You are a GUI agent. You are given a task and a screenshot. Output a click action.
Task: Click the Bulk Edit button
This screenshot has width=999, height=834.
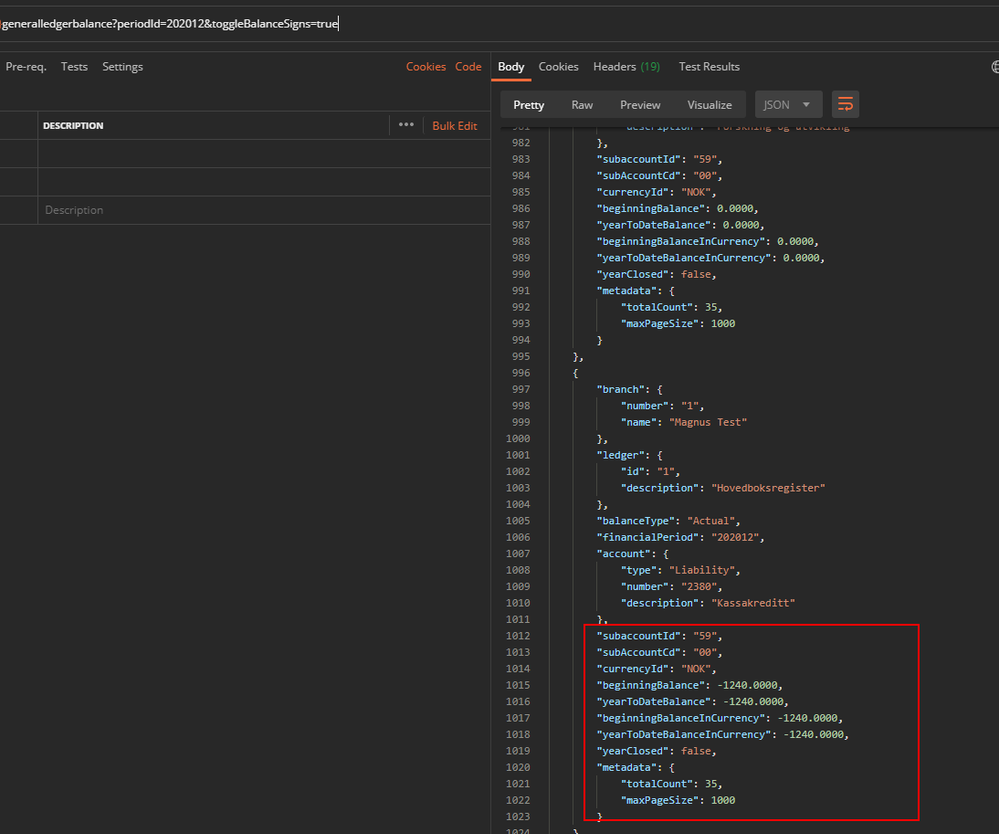454,126
